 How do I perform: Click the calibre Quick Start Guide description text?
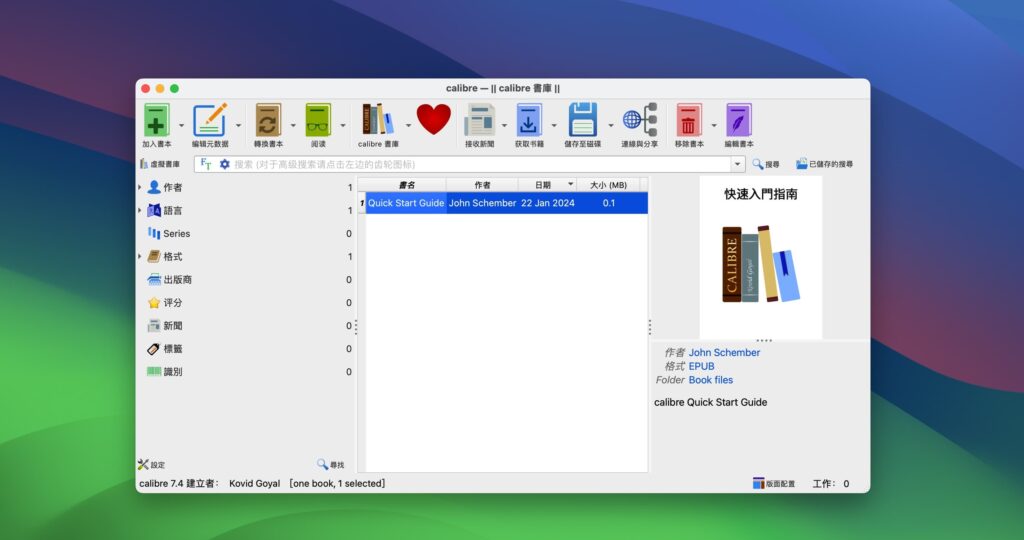(x=711, y=402)
